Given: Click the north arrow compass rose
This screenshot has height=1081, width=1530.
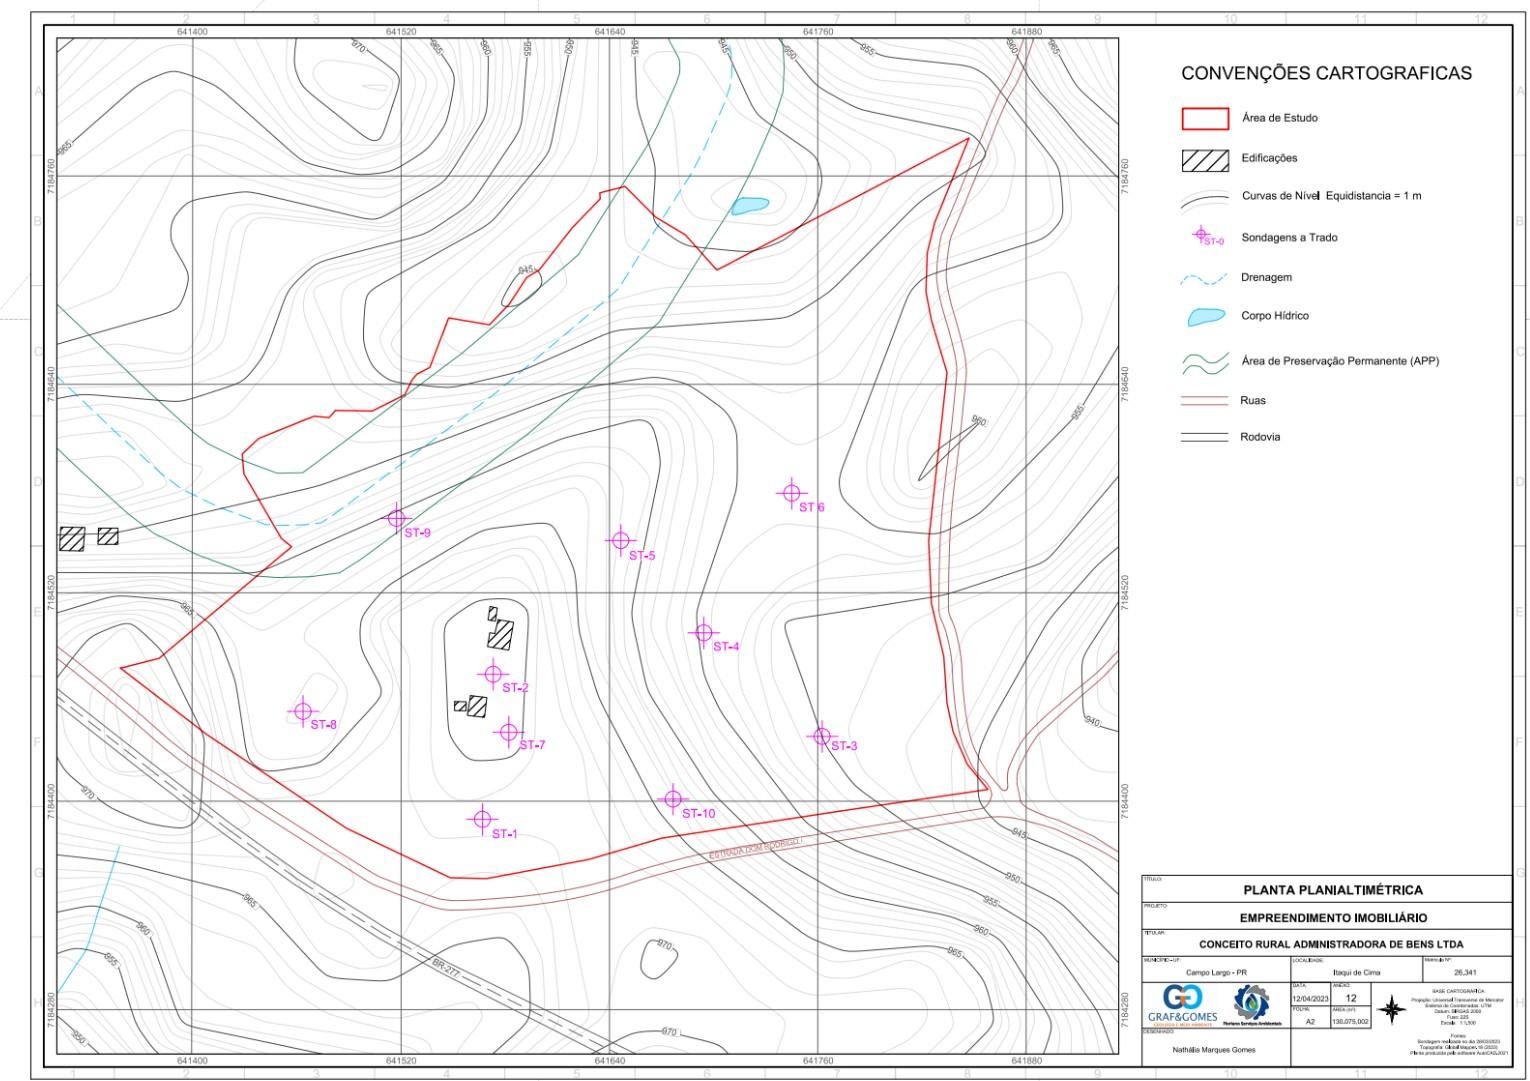Looking at the screenshot, I should (1391, 1010).
